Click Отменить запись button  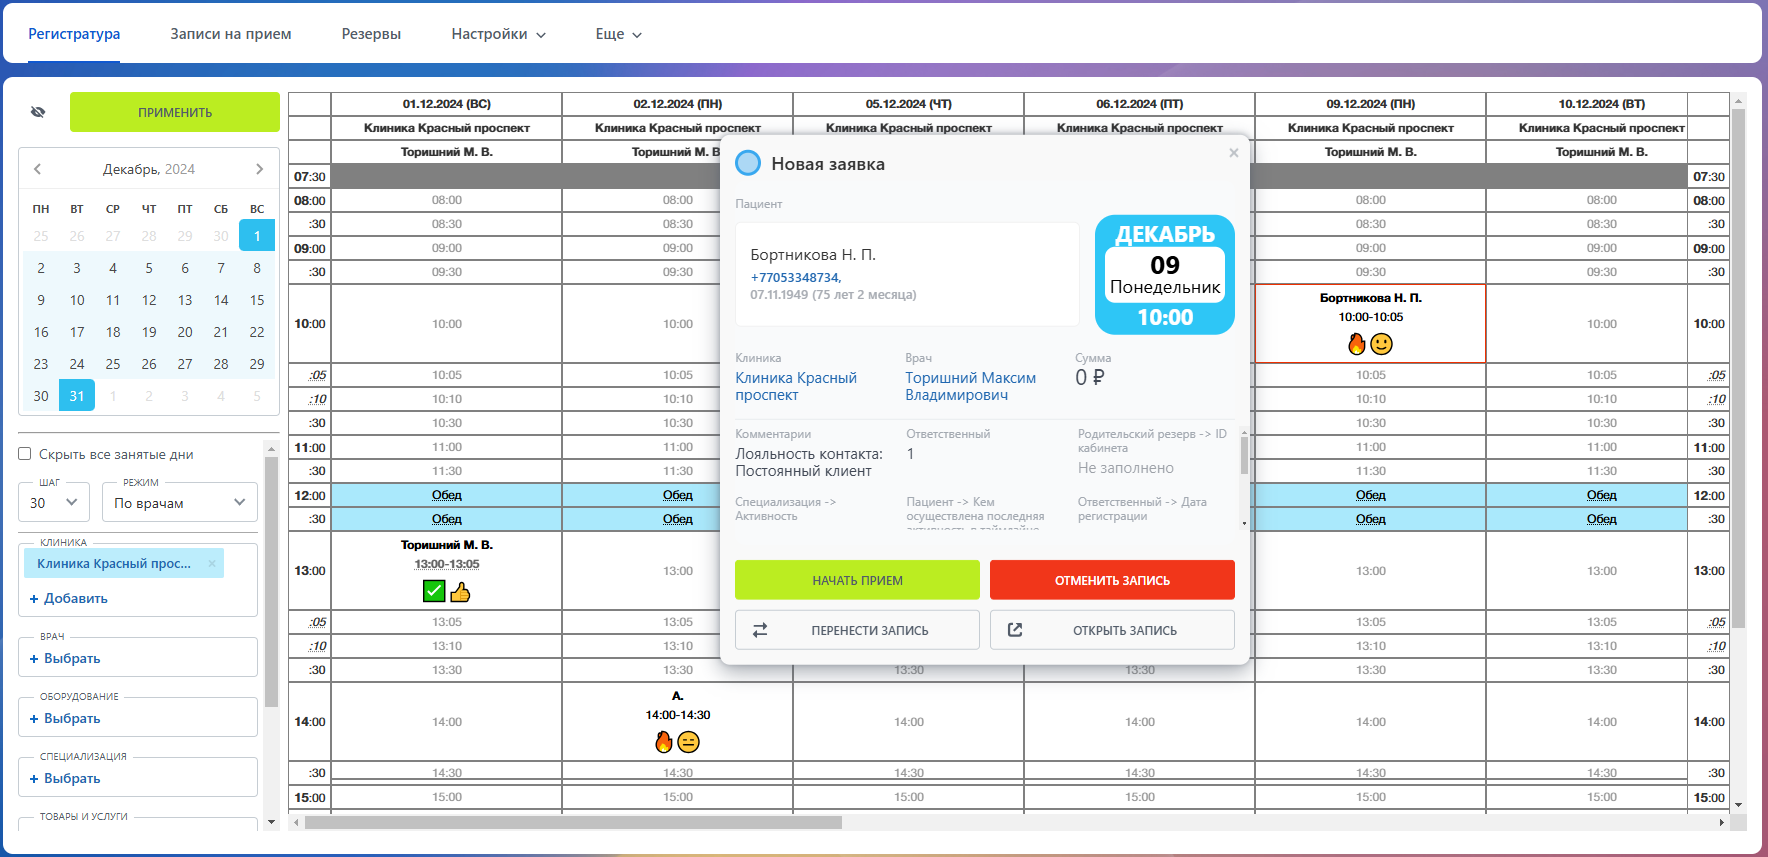(1112, 580)
